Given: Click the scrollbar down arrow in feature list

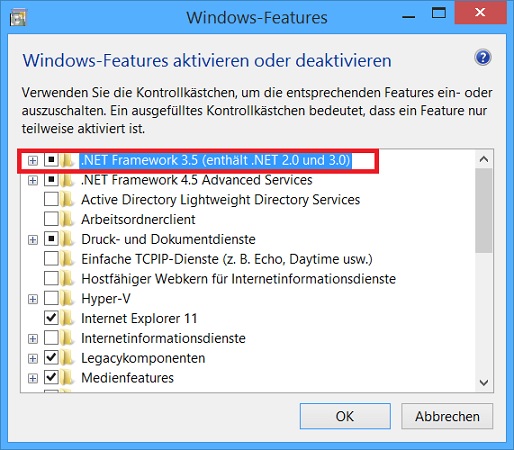Looking at the screenshot, I should [484, 382].
